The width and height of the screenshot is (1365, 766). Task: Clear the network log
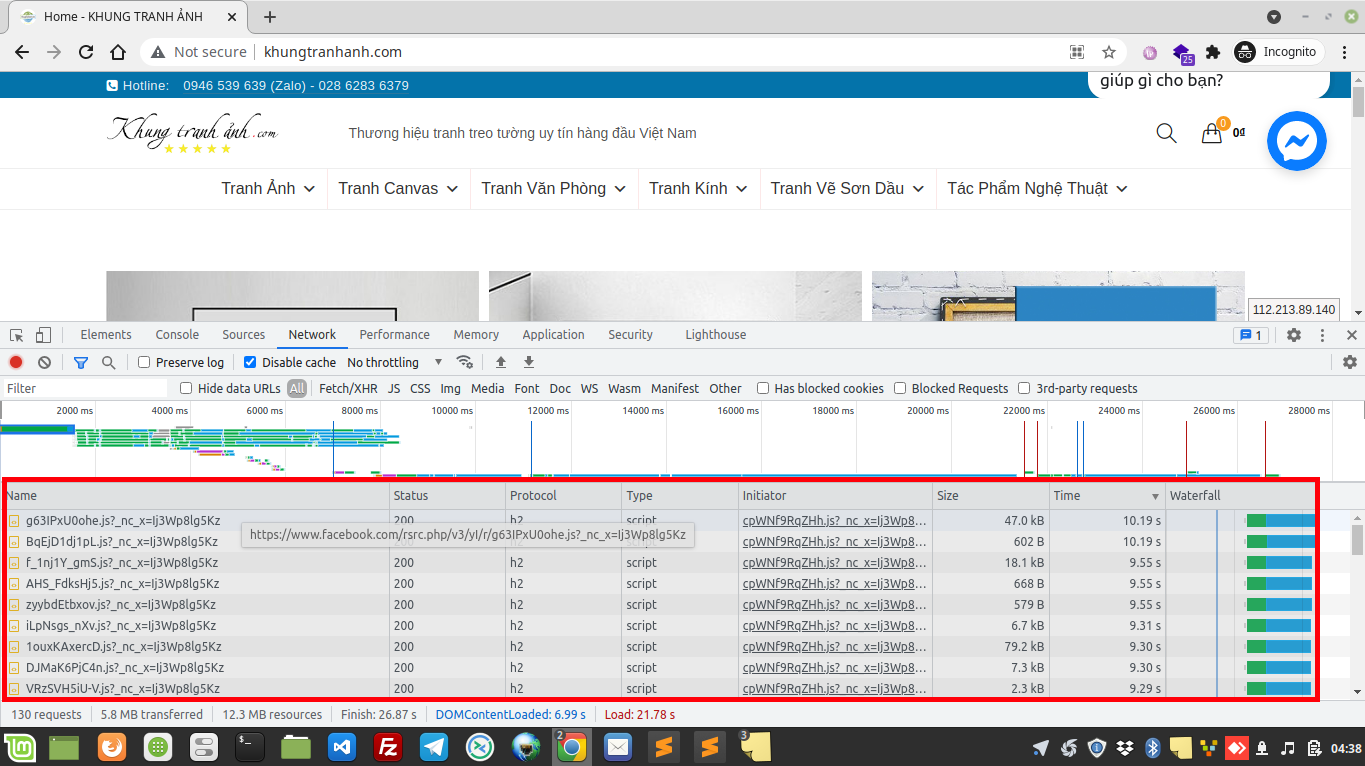click(44, 362)
